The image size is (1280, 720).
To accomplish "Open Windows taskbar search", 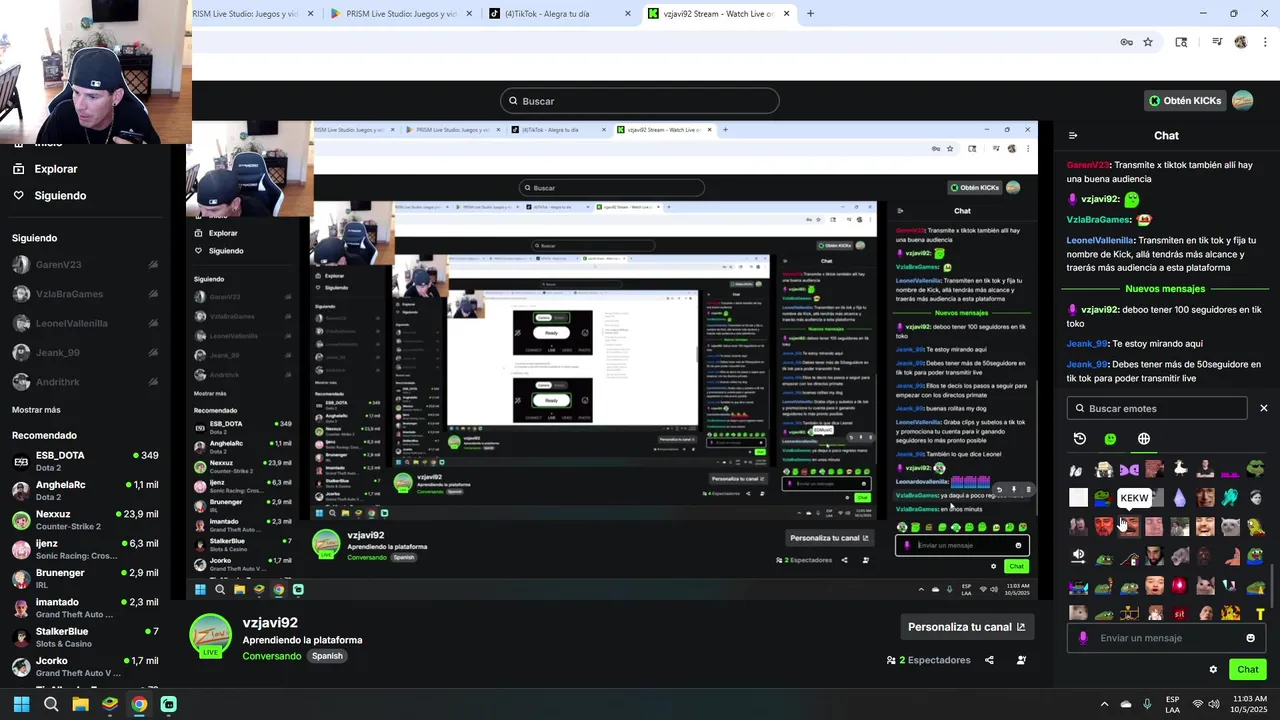I will 51,705.
